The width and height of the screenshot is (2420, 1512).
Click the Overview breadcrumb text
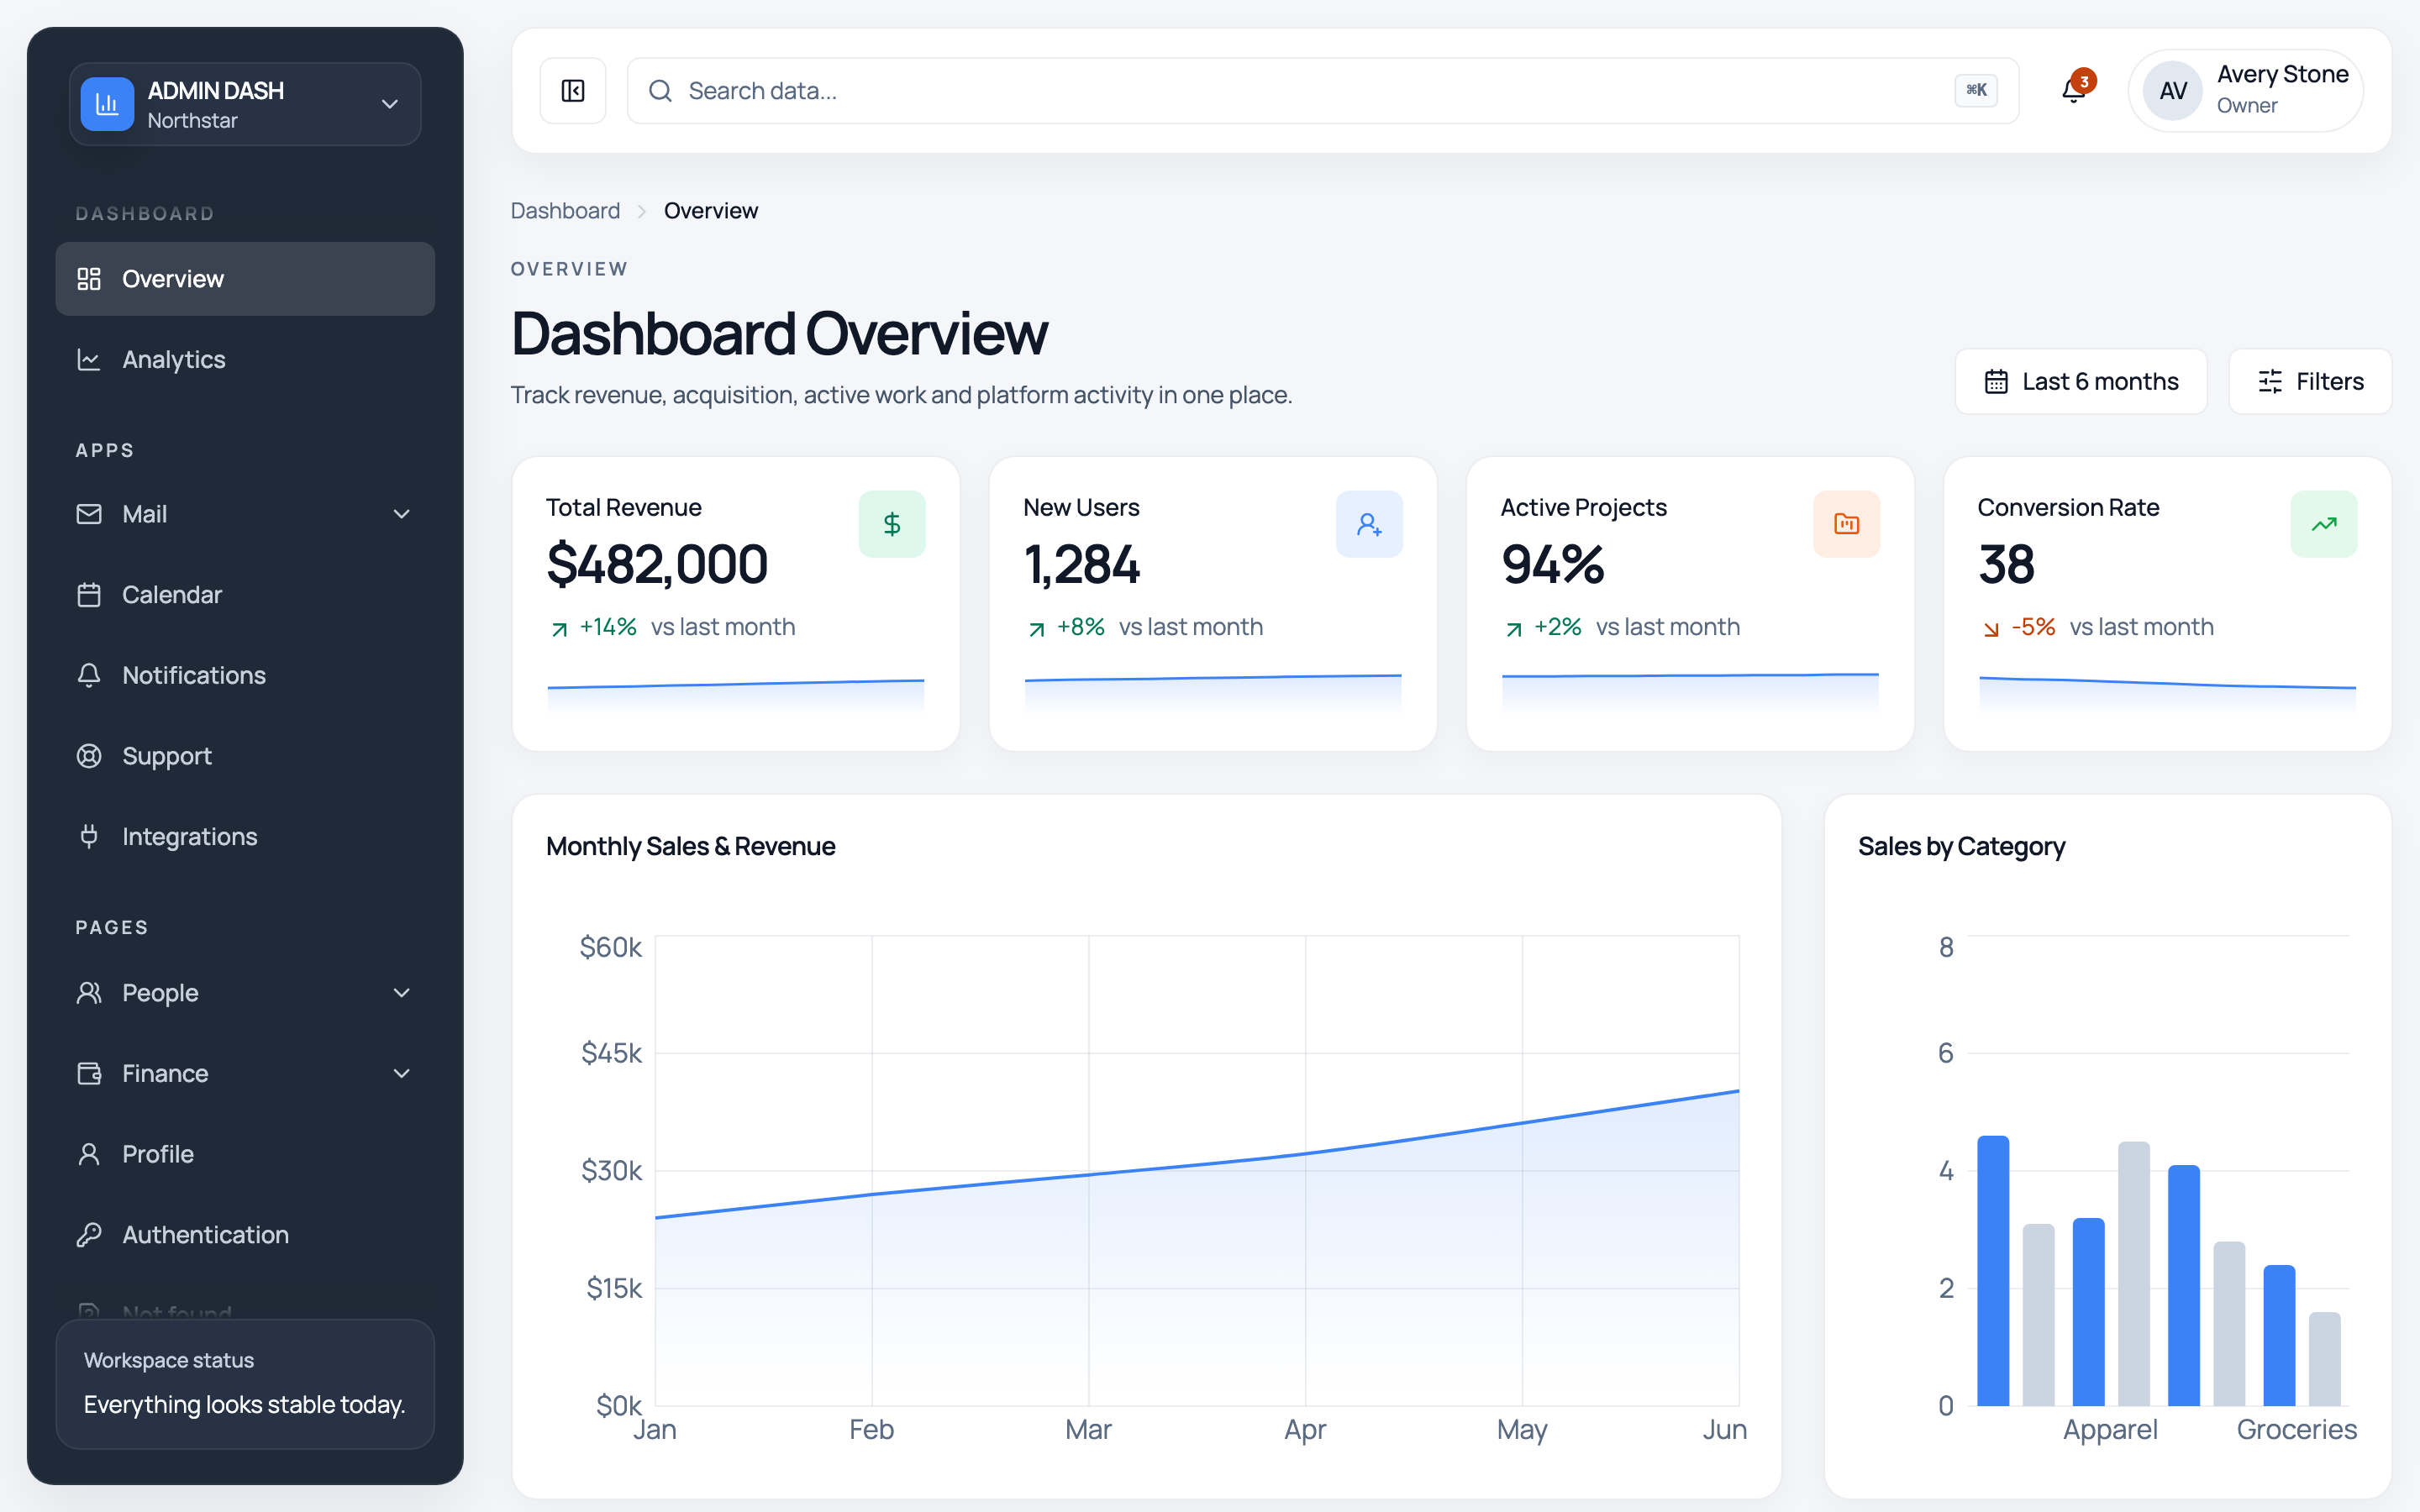coord(711,211)
